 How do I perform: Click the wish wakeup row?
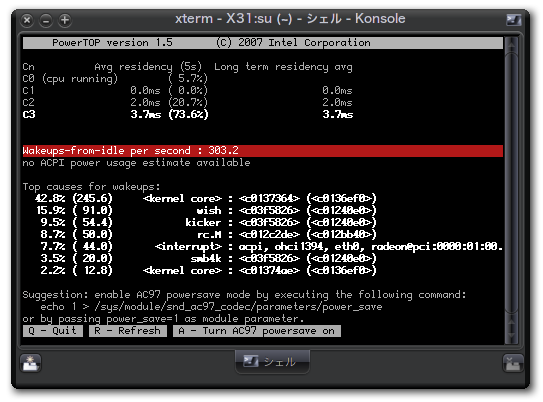pyautogui.click(x=206, y=211)
